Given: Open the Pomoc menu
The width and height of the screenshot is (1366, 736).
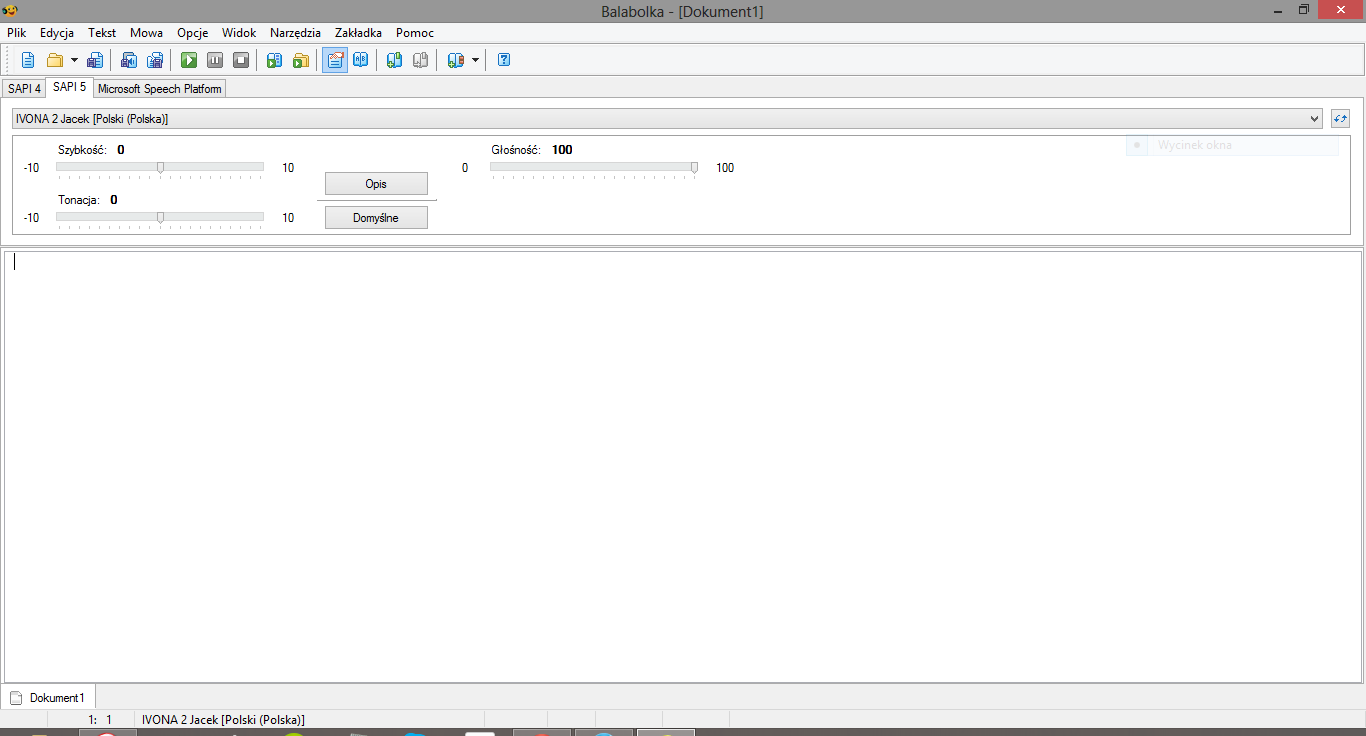Looking at the screenshot, I should pyautogui.click(x=415, y=33).
